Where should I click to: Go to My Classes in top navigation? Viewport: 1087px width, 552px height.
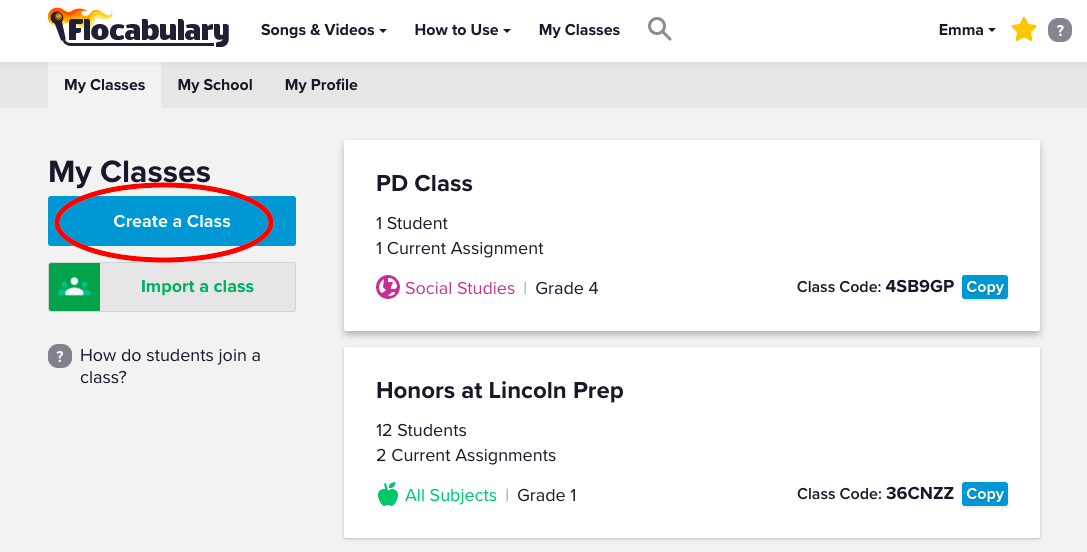click(579, 30)
